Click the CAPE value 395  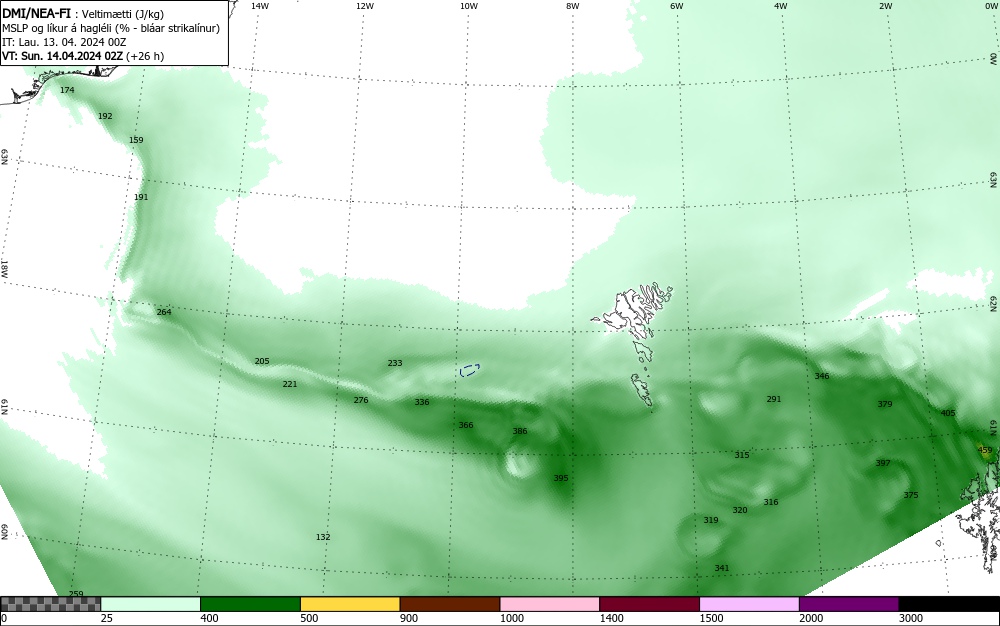561,477
